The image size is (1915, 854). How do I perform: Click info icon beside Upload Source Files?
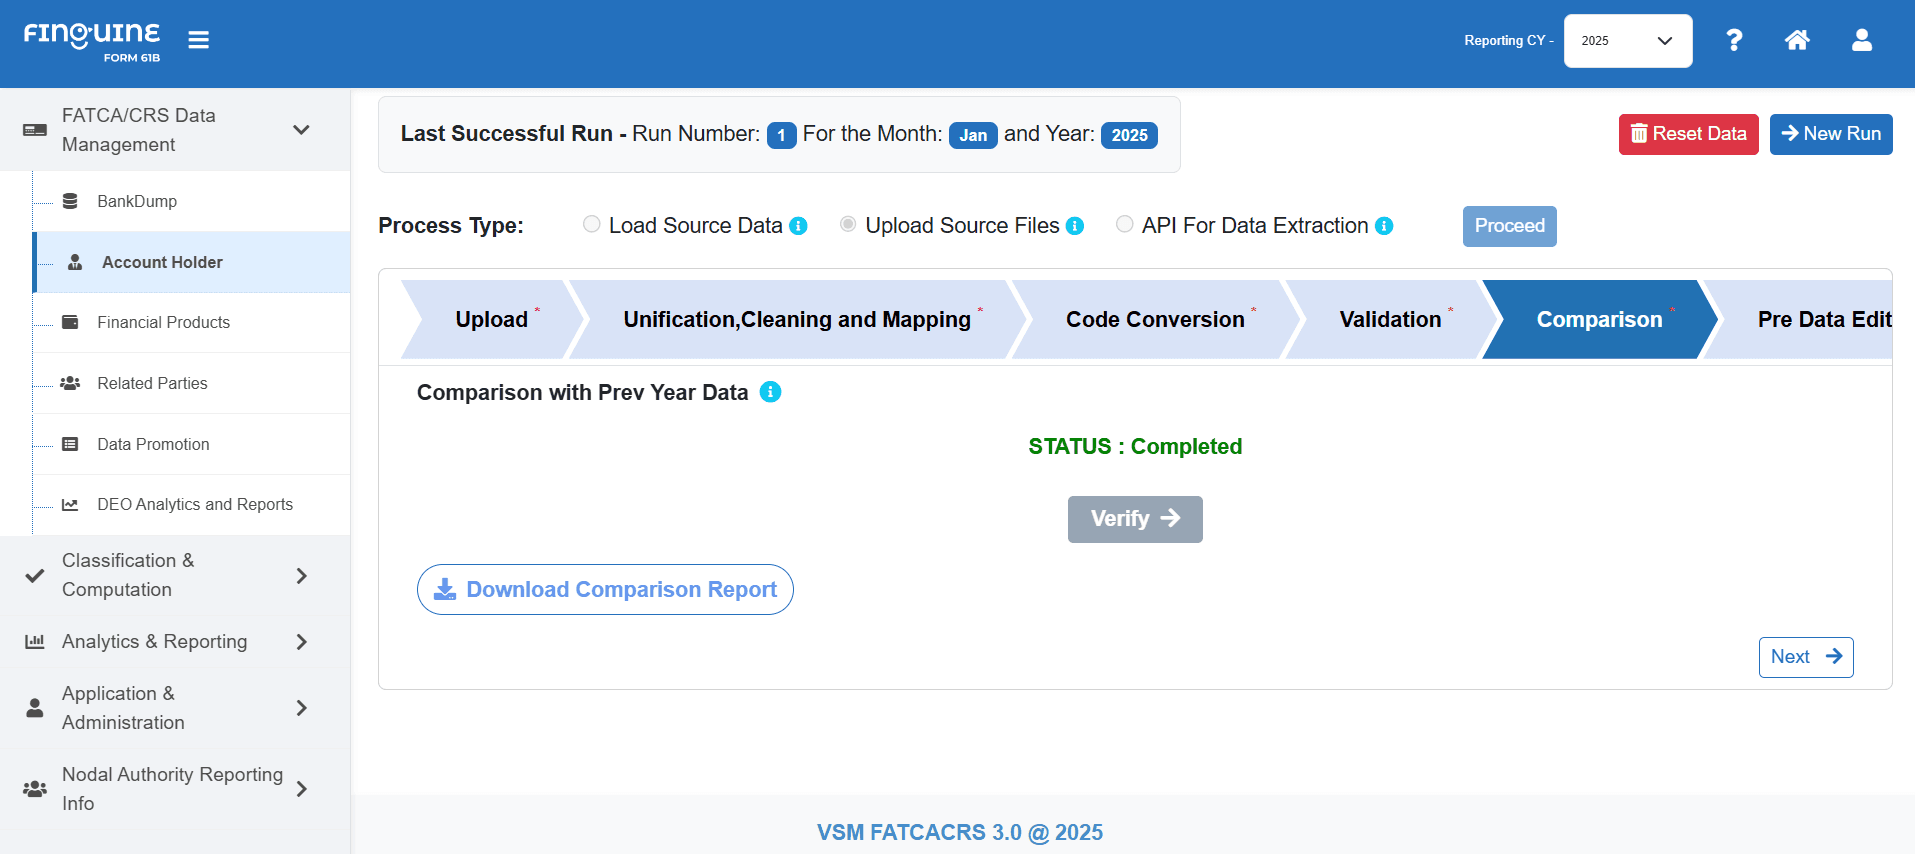[x=1075, y=226]
